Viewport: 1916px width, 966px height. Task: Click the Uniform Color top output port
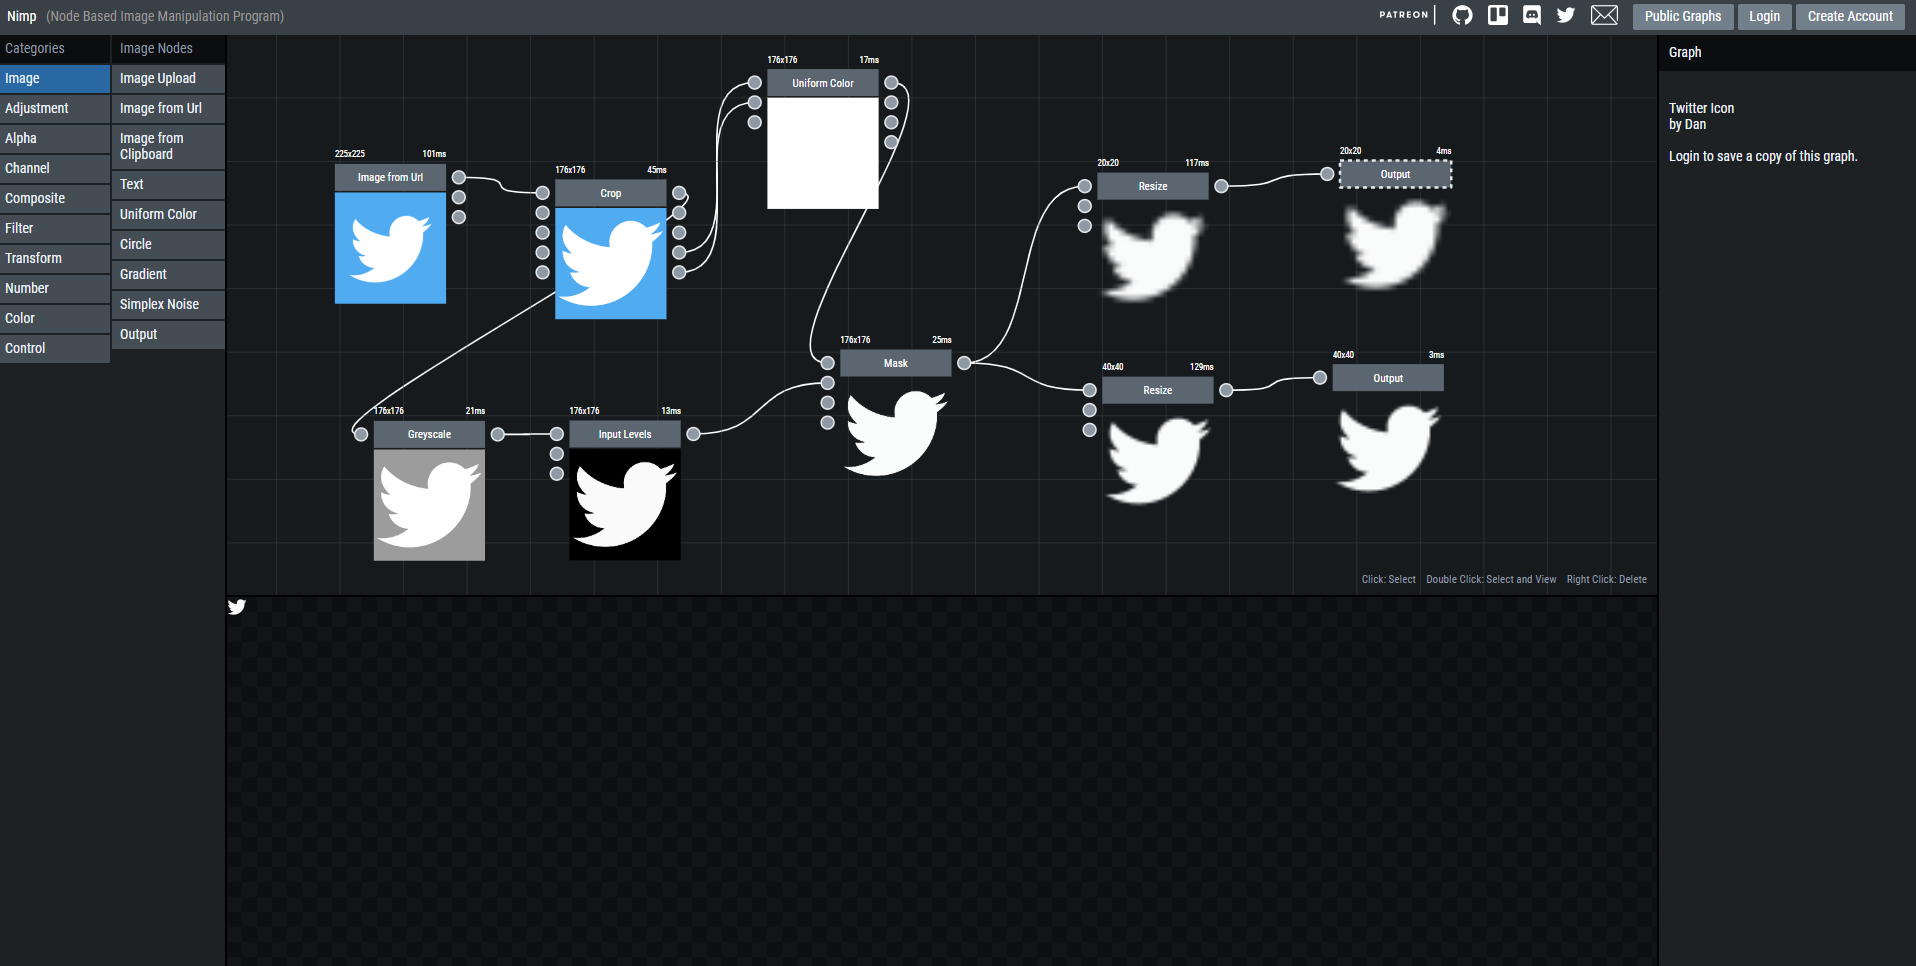coord(891,83)
